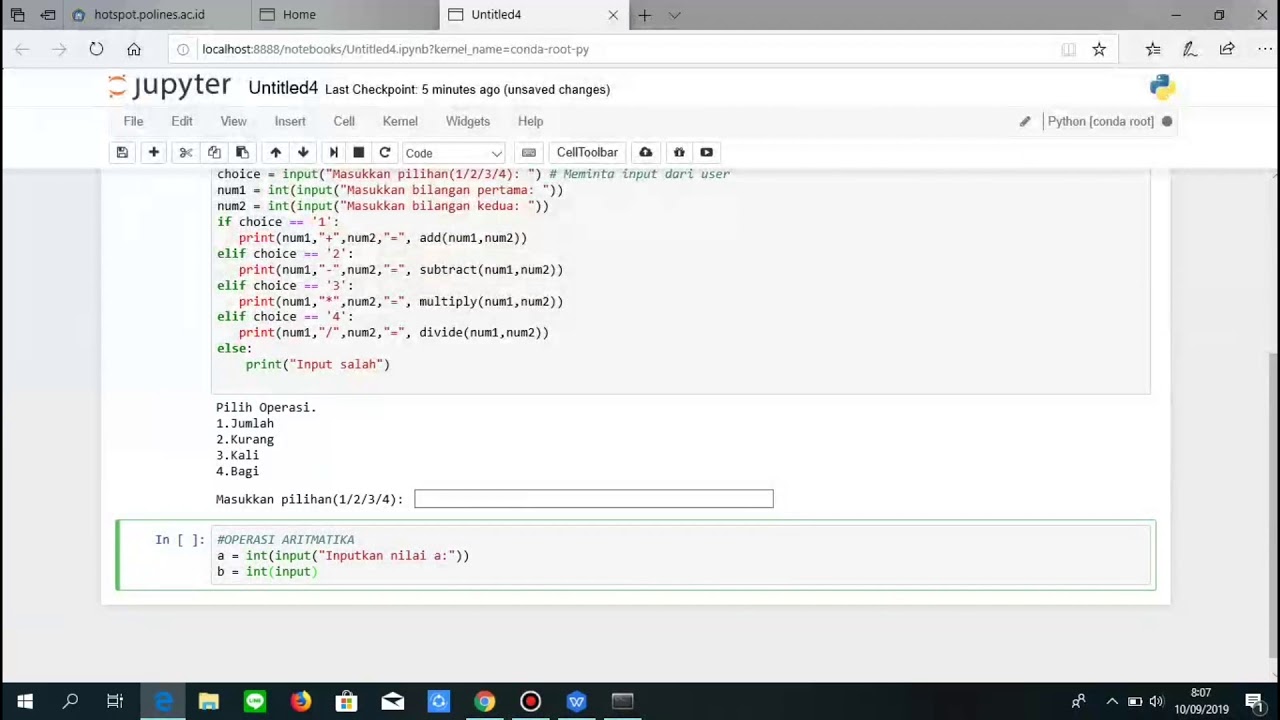Insert a cell below with the plus icon
The width and height of the screenshot is (1280, 720).
pyautogui.click(x=154, y=153)
